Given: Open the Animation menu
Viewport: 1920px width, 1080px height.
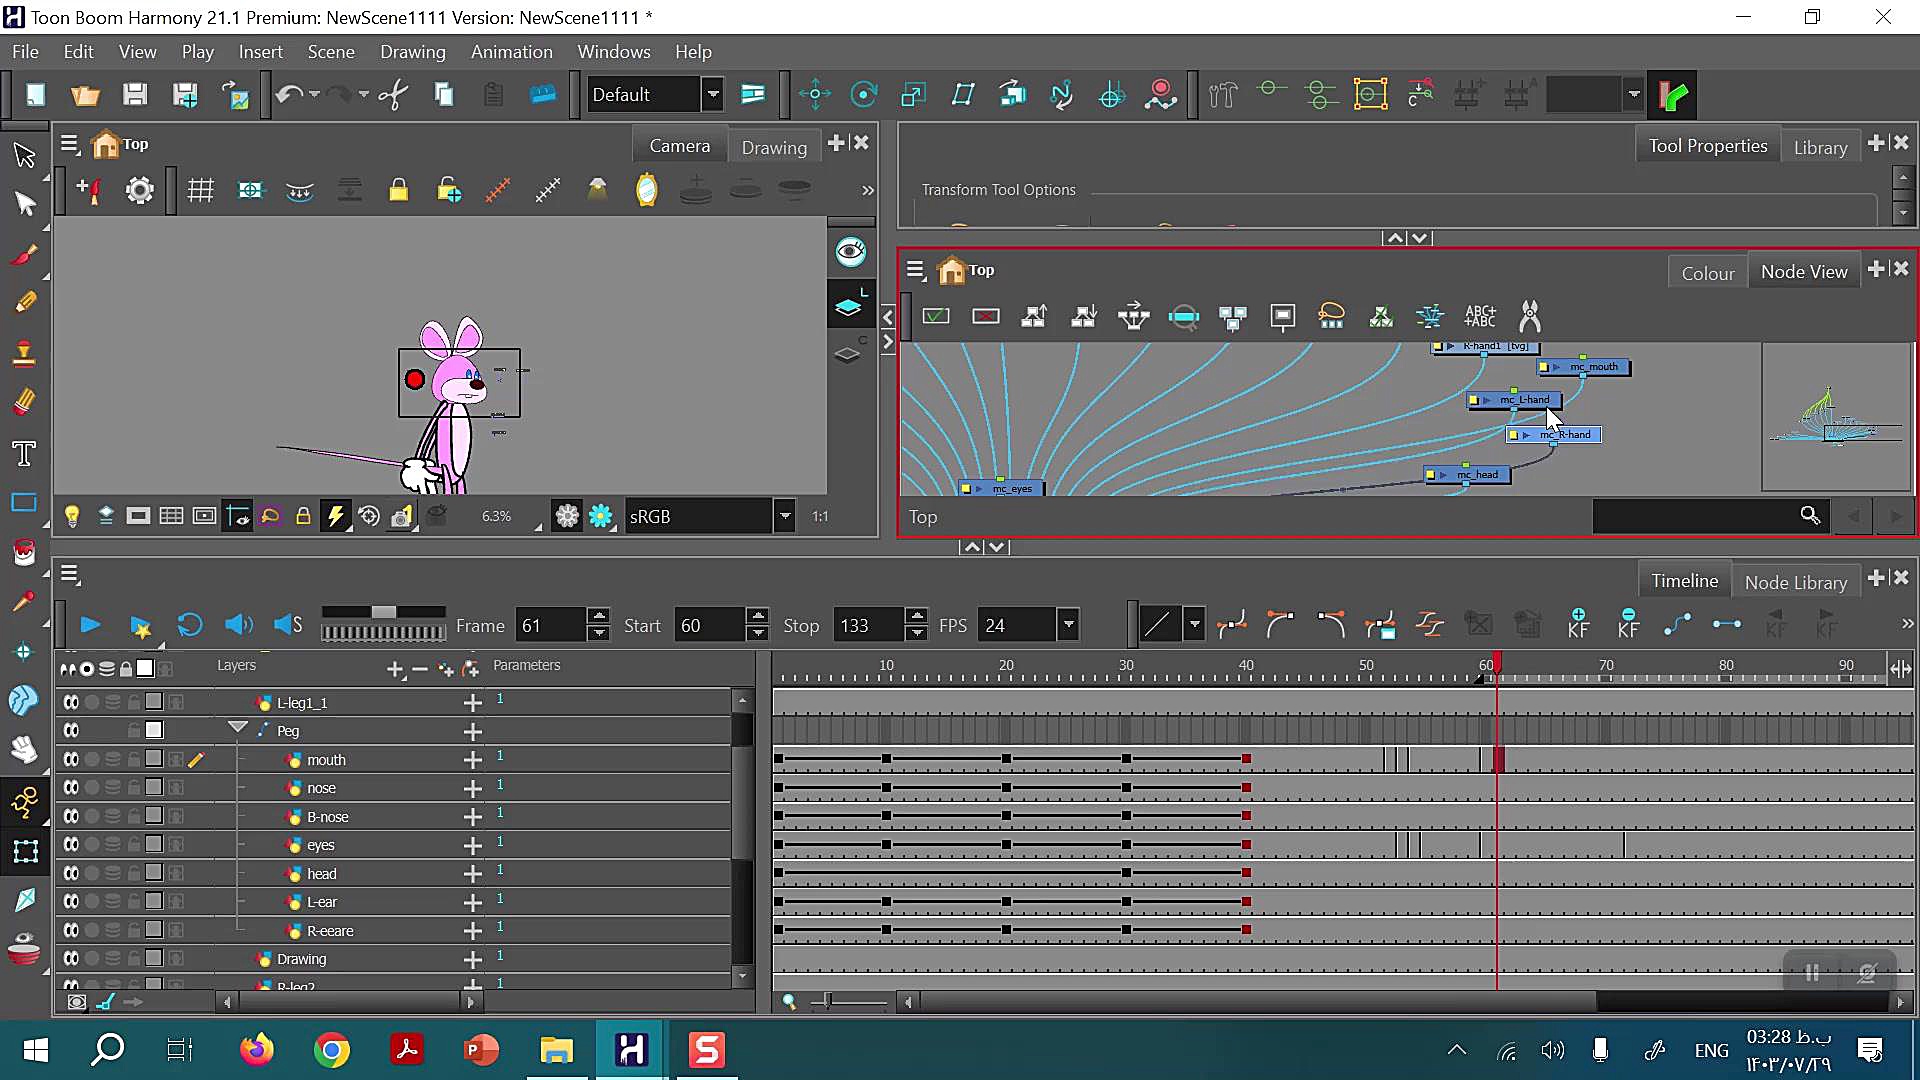Looking at the screenshot, I should [511, 52].
